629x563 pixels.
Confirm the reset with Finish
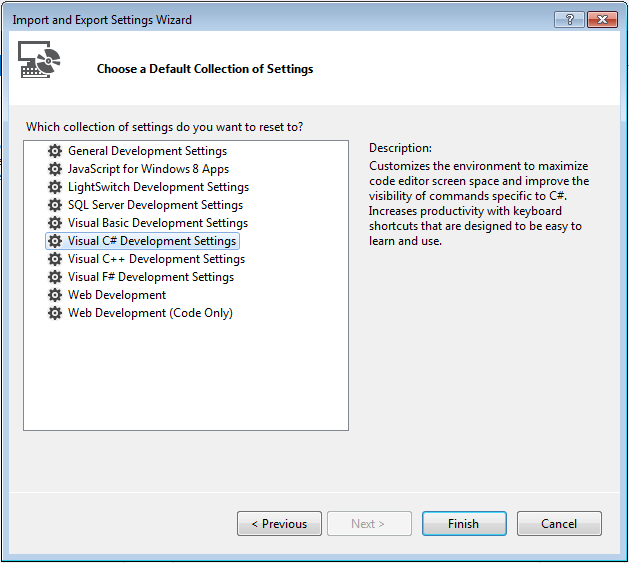pyautogui.click(x=464, y=524)
